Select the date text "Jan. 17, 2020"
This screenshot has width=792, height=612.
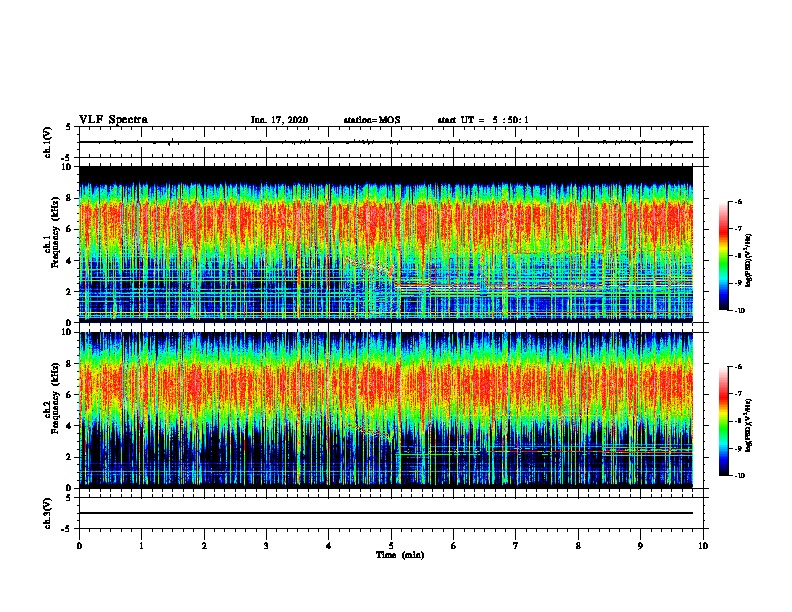click(x=279, y=120)
